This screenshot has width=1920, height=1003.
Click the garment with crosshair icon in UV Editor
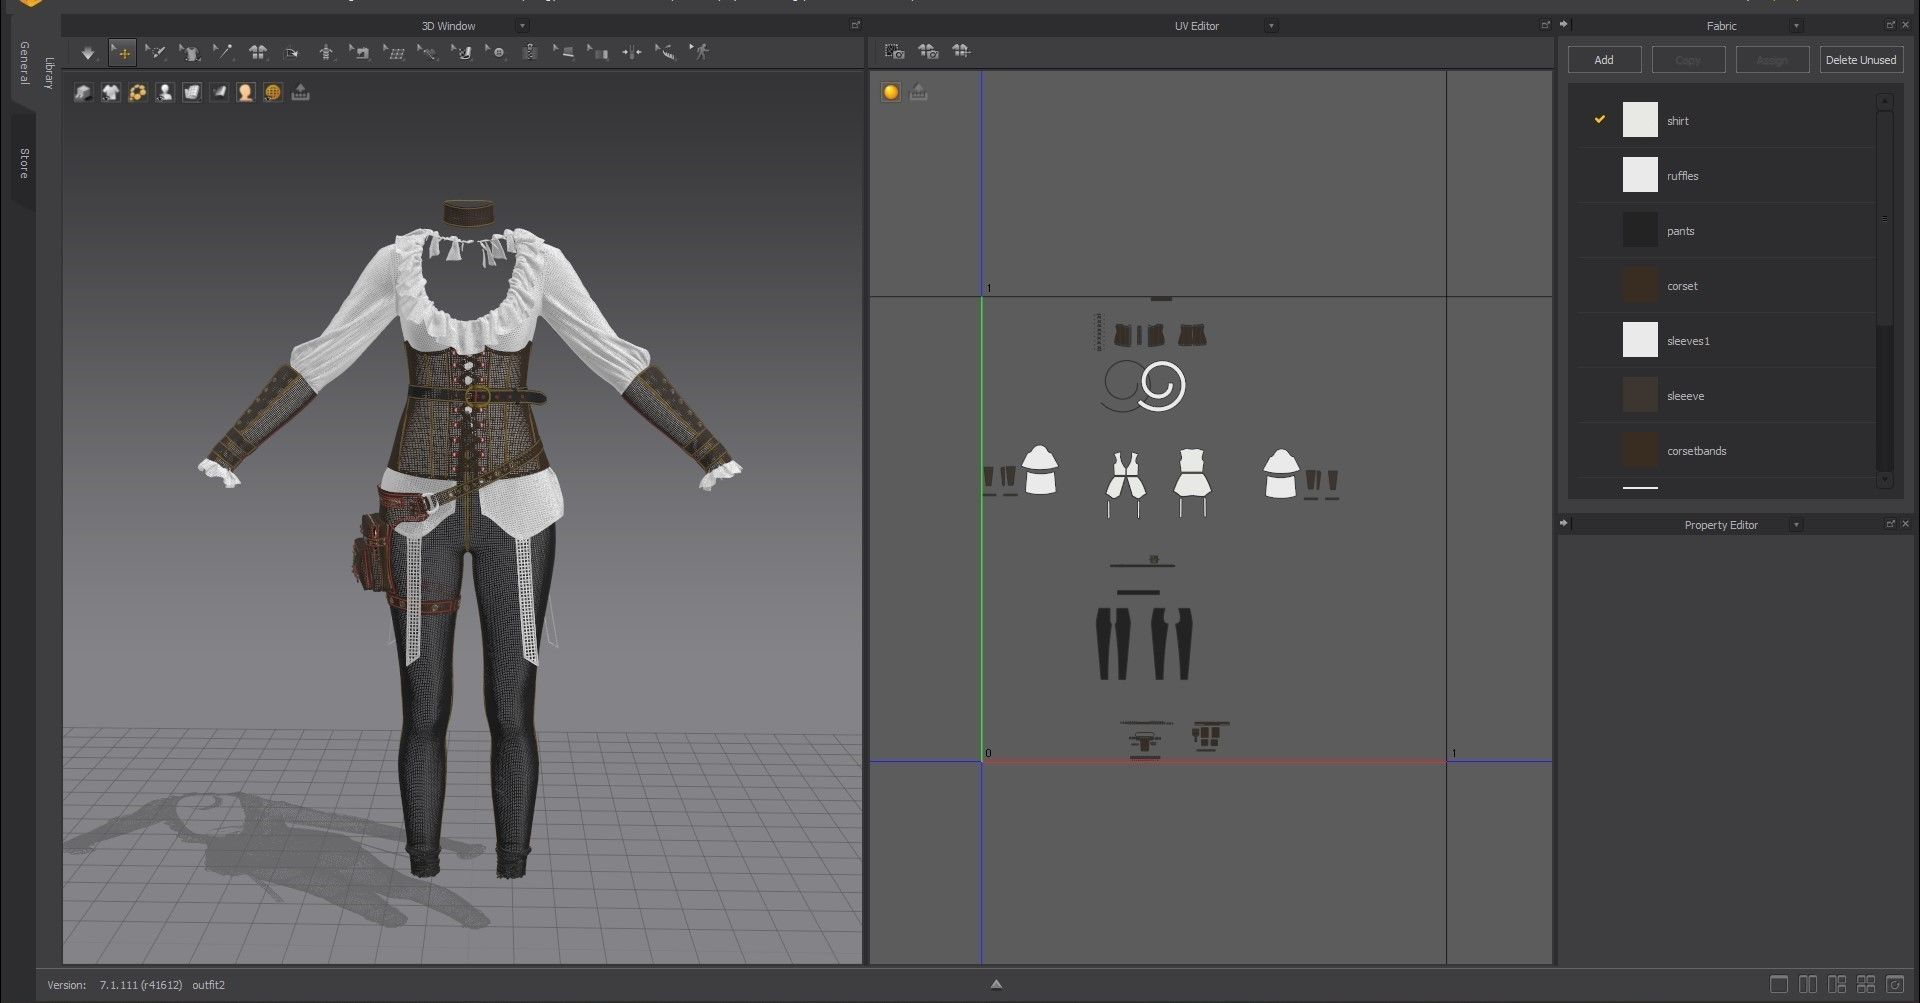(961, 51)
